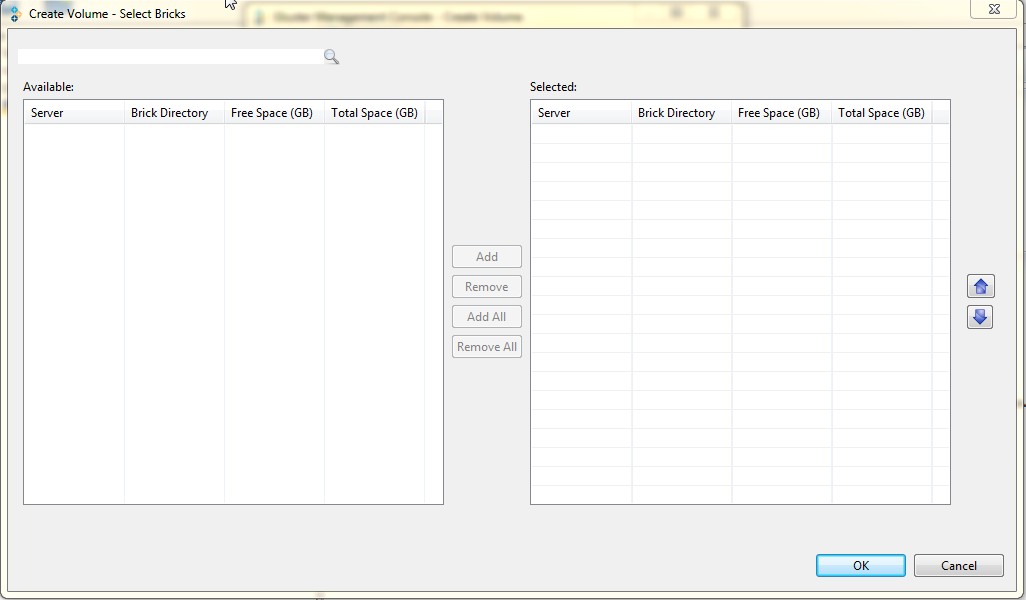Click the Add All button
Image resolution: width=1026 pixels, height=600 pixels.
(x=487, y=317)
